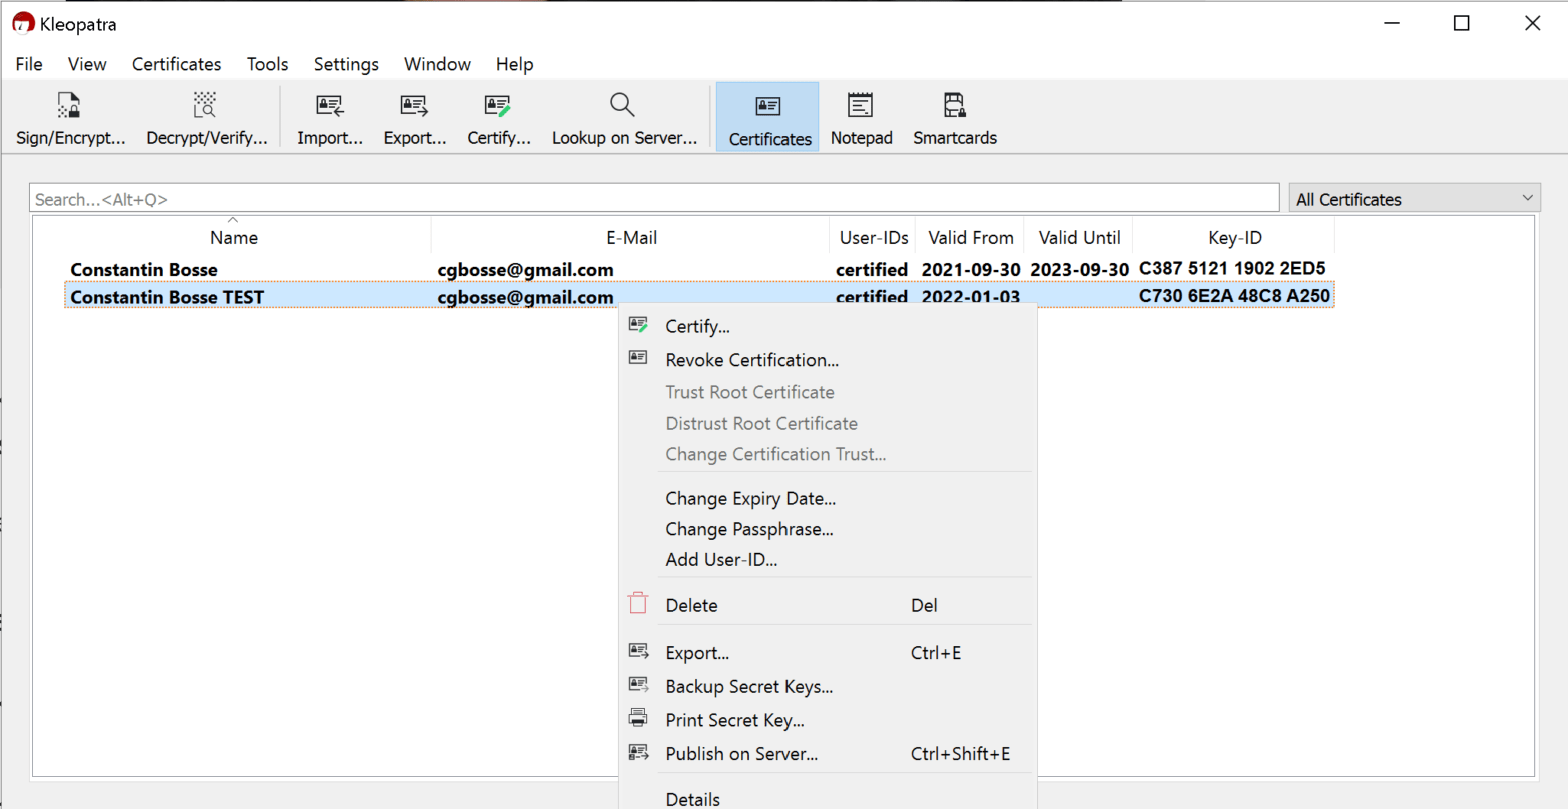Screen dimensions: 1568x809
Task: Click cgbosse@gmail.com in the first row
Action: click(525, 269)
